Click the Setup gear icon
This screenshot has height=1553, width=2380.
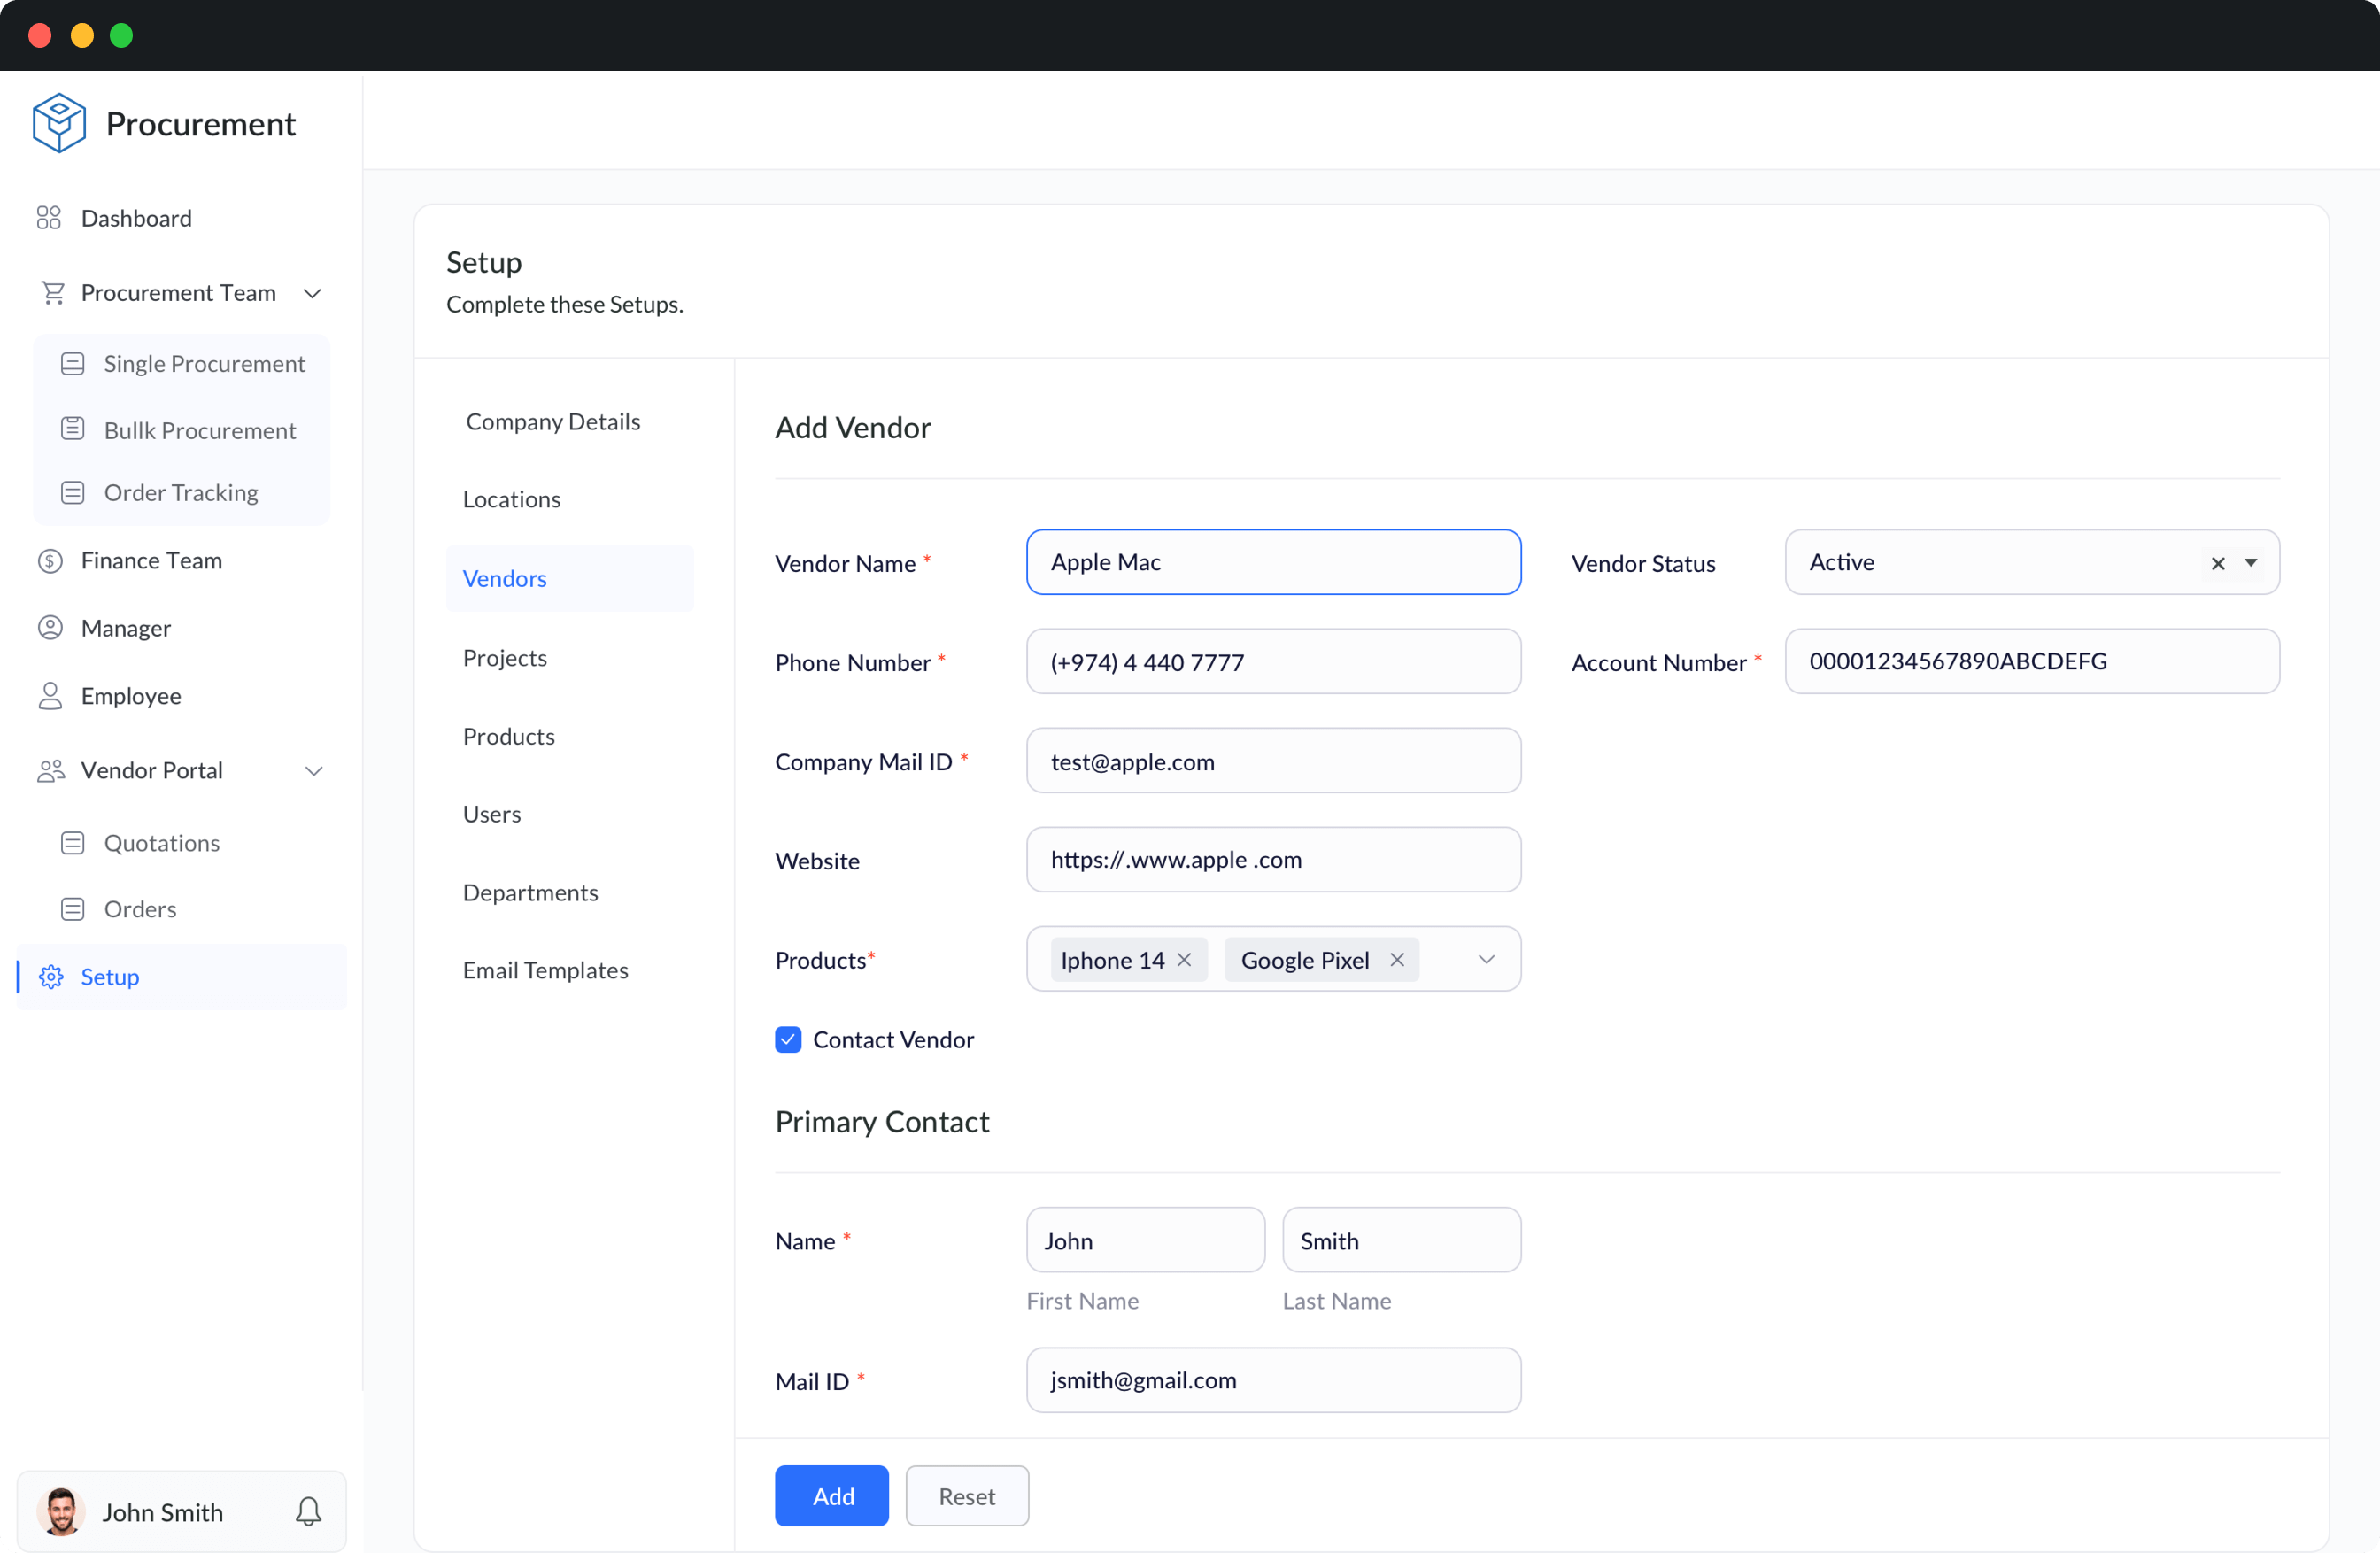point(51,977)
